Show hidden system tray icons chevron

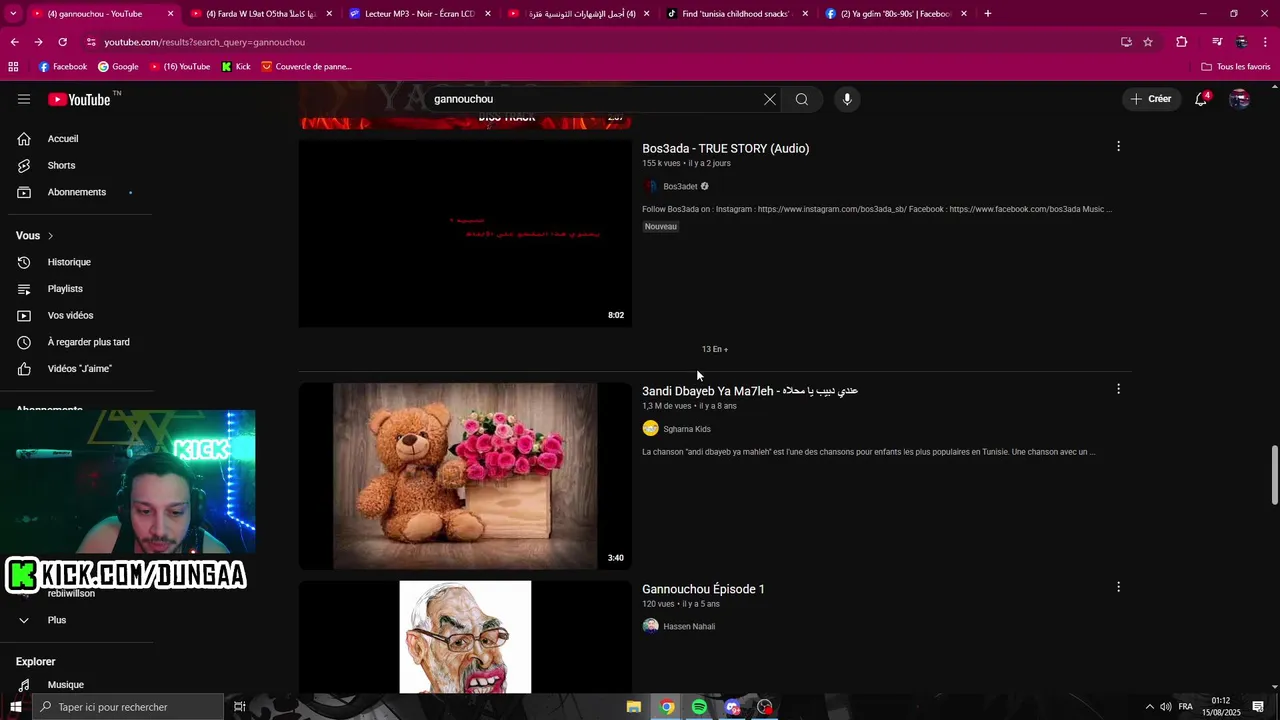click(x=1149, y=707)
